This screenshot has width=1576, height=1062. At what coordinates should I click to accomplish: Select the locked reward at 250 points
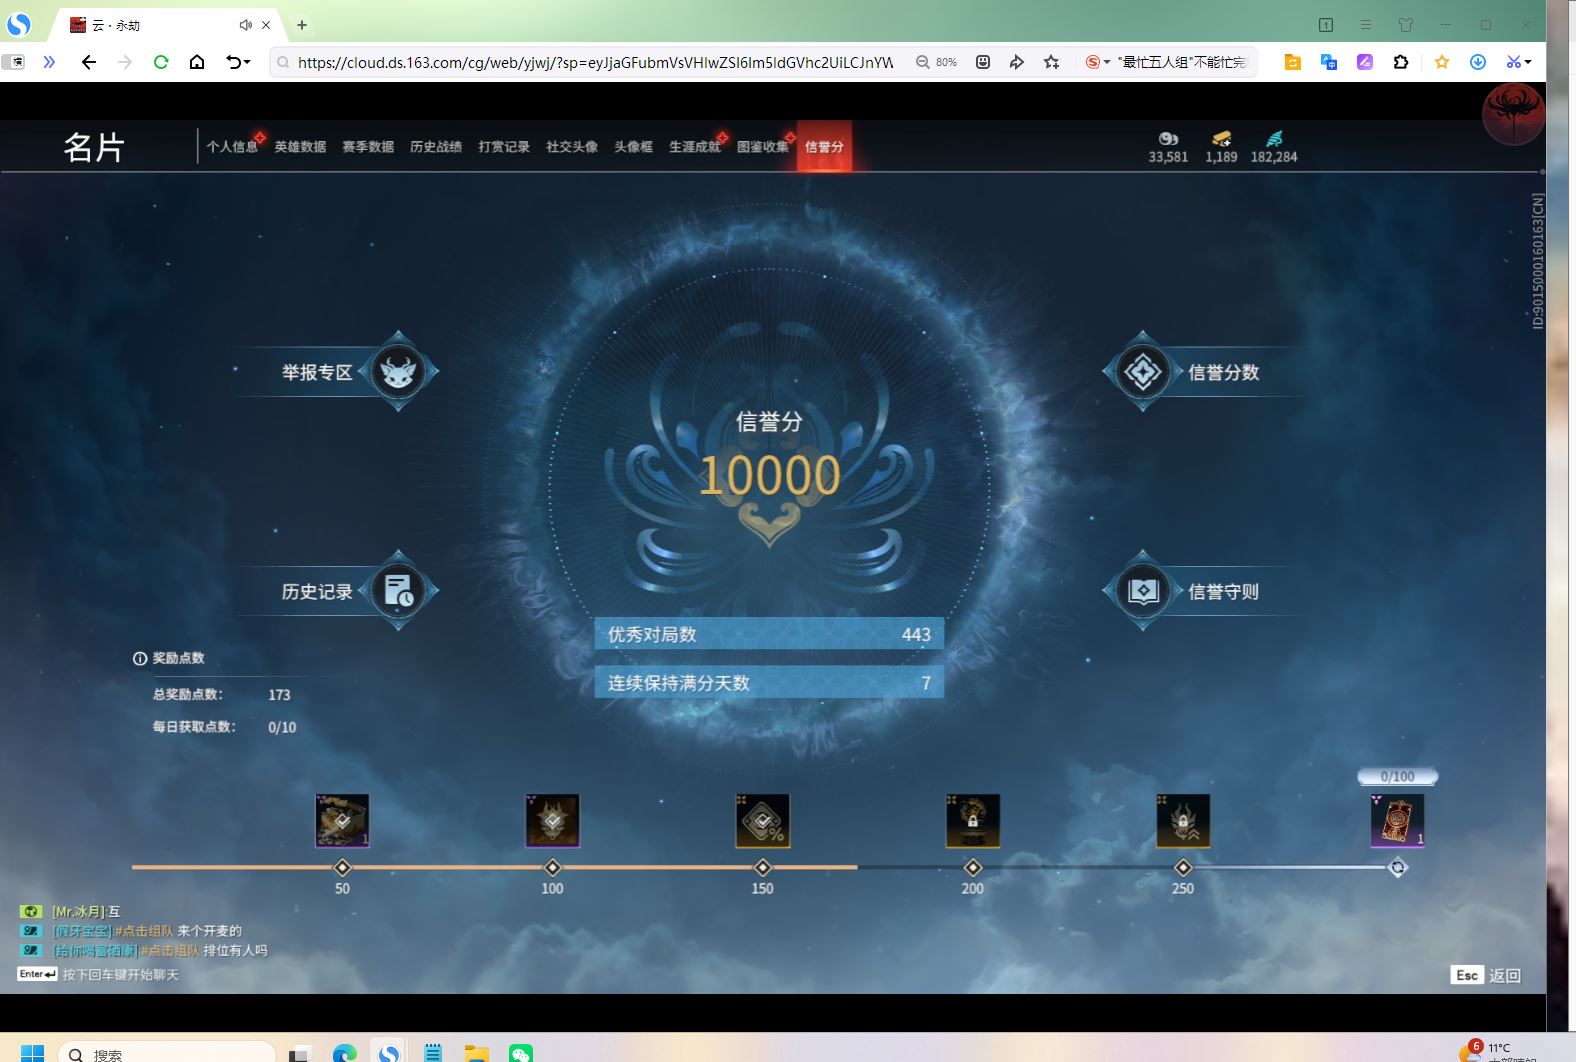click(x=1183, y=820)
